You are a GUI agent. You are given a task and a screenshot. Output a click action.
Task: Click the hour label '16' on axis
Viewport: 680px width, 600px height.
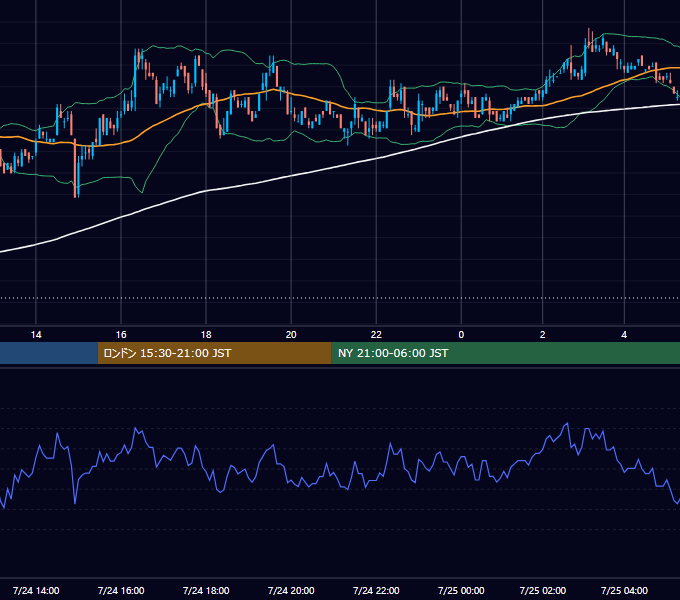click(121, 335)
